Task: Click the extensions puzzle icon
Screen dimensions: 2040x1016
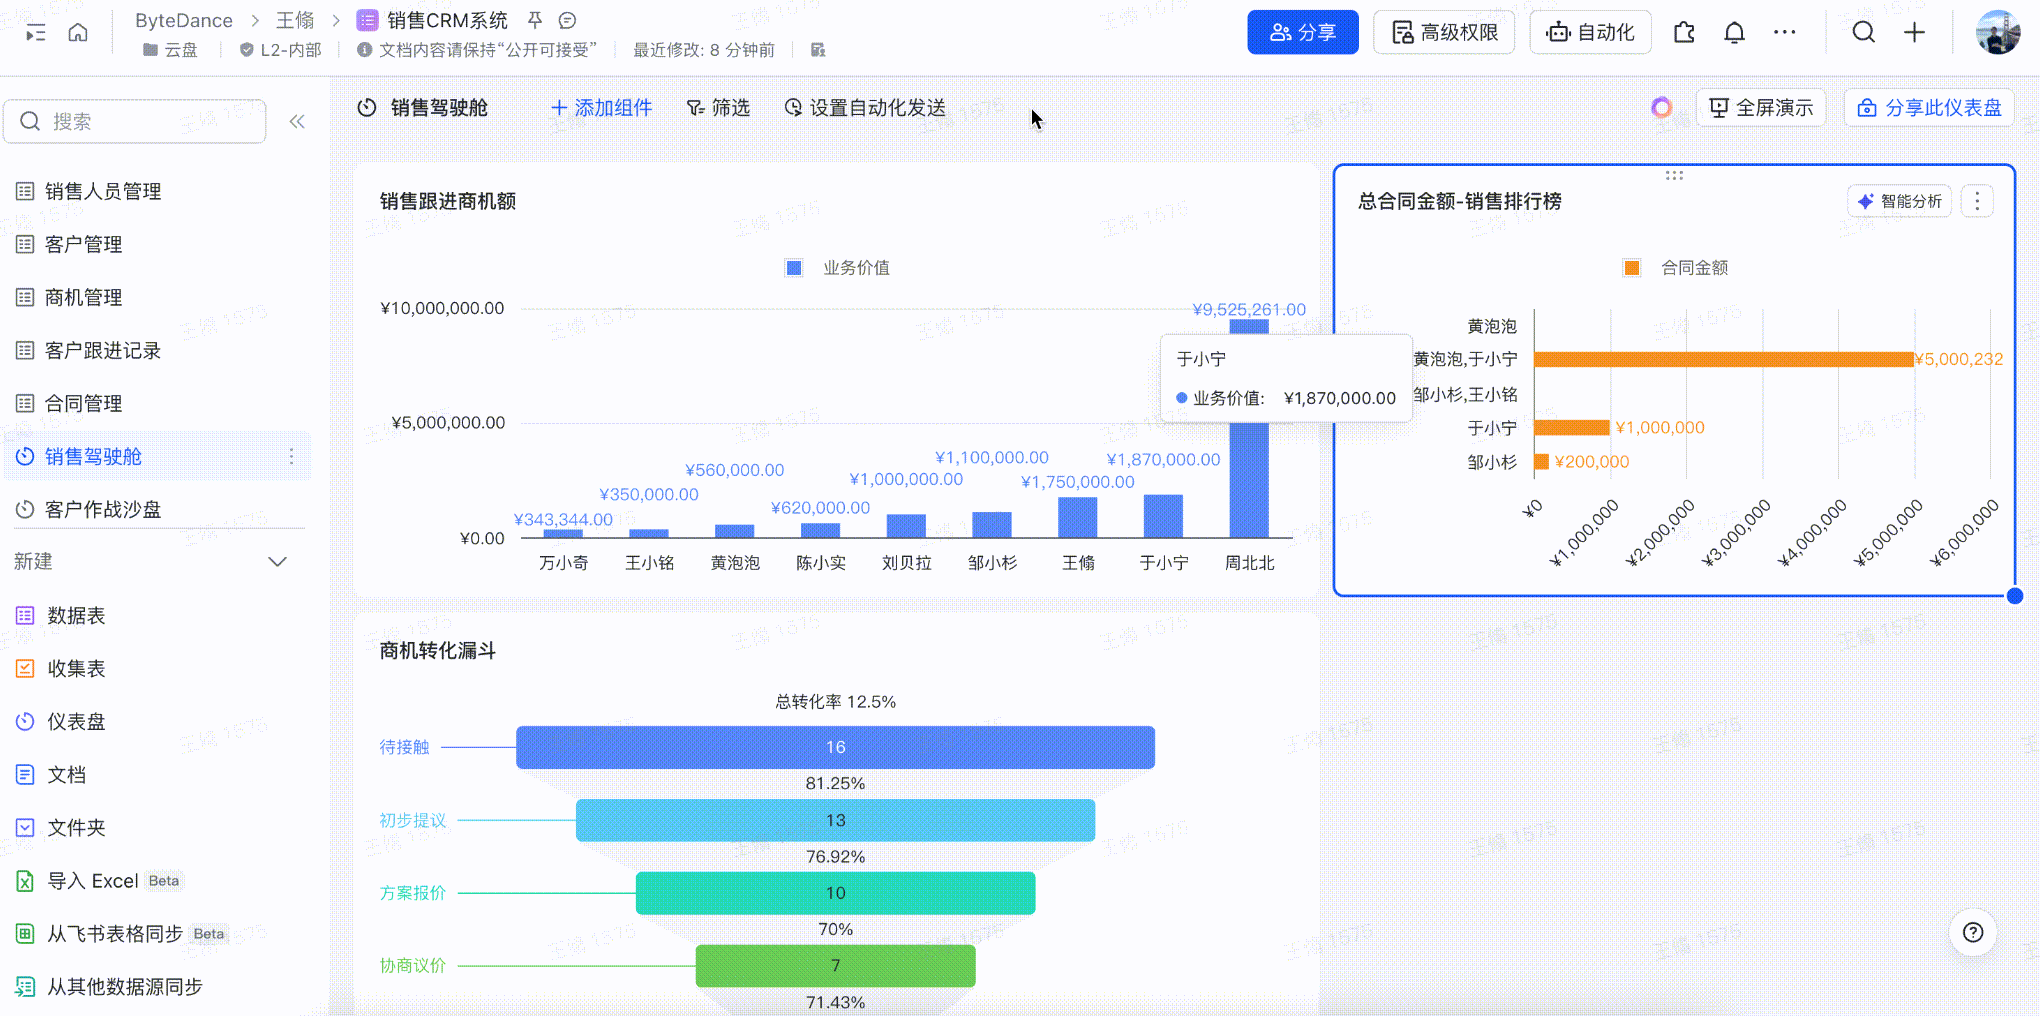Action: (1684, 33)
